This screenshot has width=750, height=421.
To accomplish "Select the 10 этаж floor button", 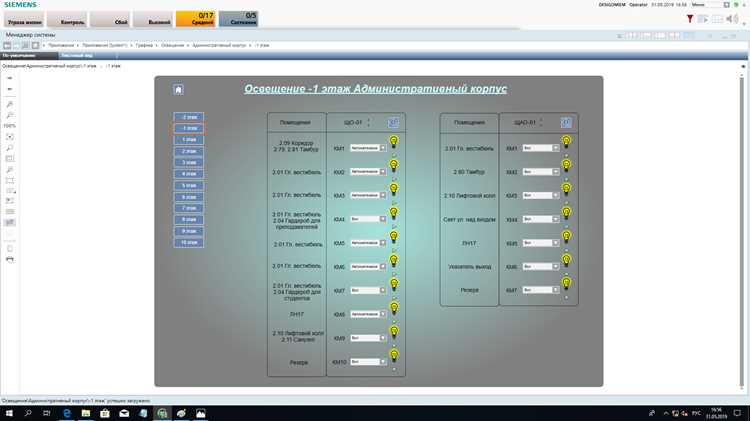I will coord(189,243).
